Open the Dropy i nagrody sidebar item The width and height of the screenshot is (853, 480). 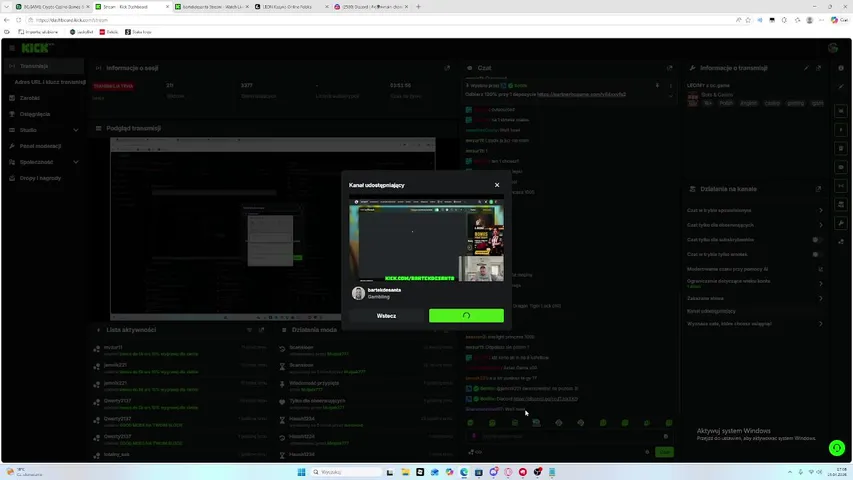coord(42,178)
